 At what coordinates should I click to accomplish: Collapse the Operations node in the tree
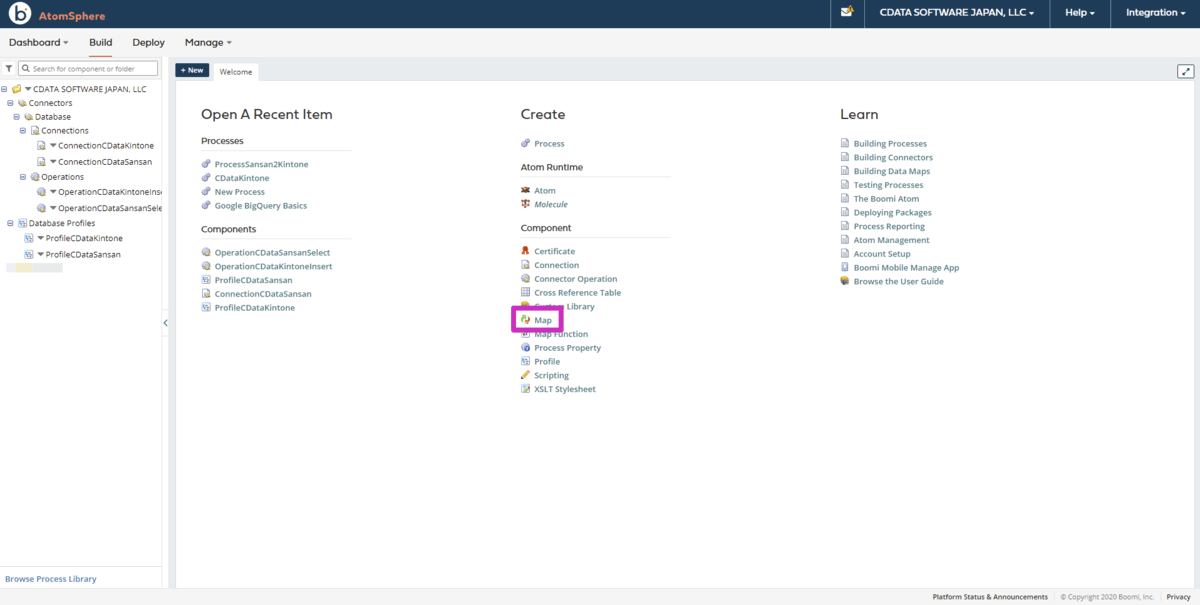[22, 177]
